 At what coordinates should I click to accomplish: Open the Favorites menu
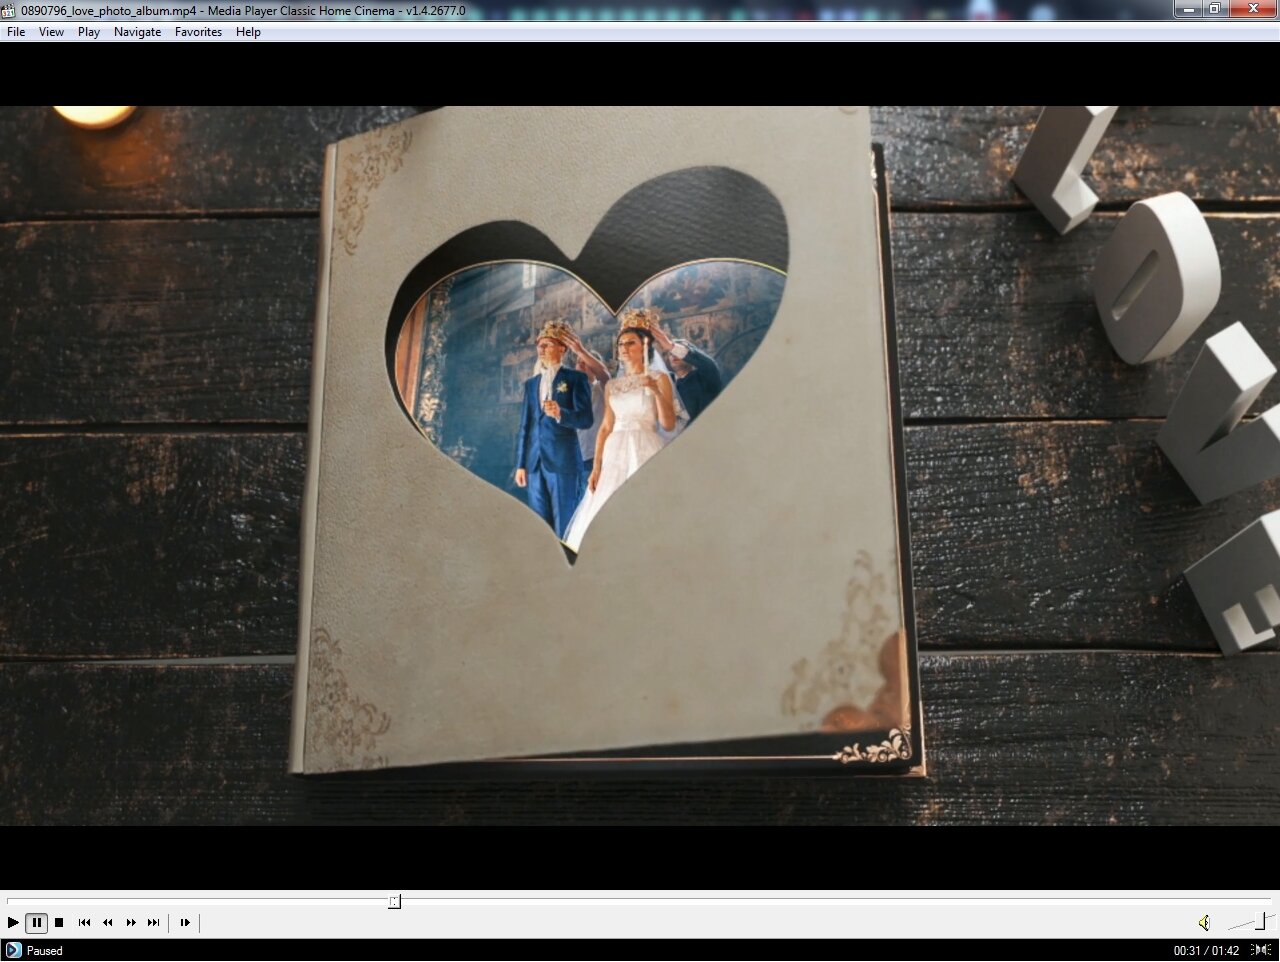[x=198, y=32]
